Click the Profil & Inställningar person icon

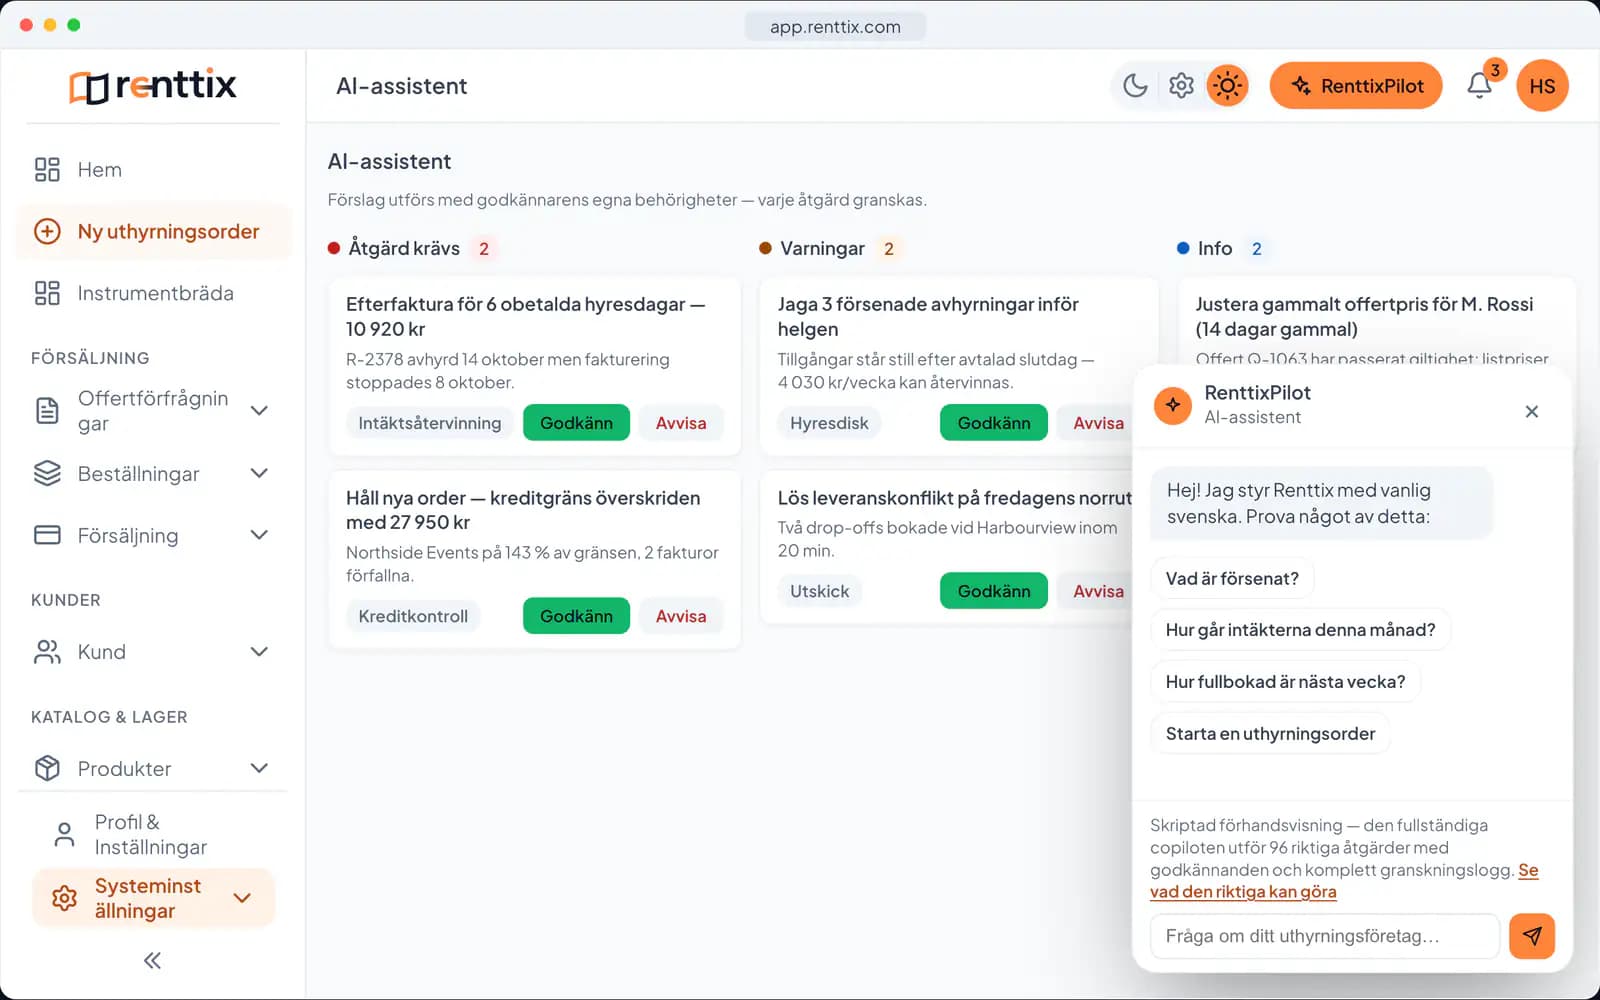[64, 834]
